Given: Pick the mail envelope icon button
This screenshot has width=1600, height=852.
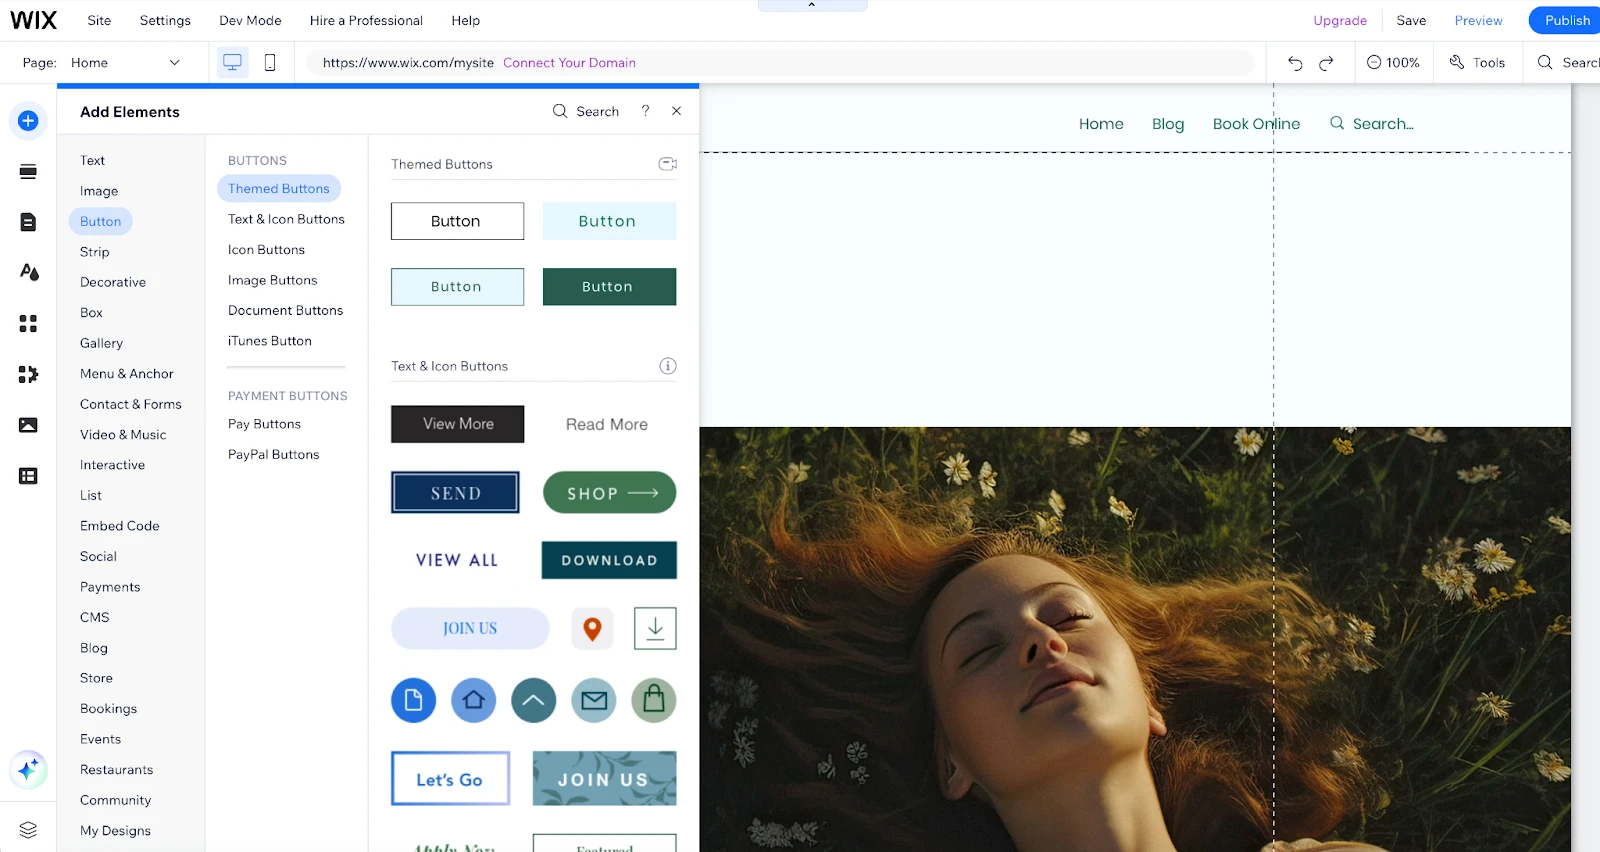Looking at the screenshot, I should click(594, 700).
